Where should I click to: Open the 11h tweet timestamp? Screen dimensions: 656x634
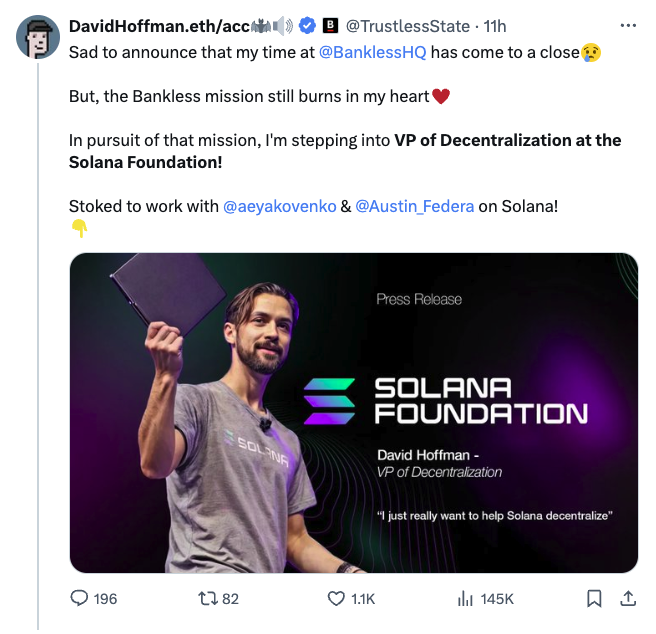[x=495, y=26]
